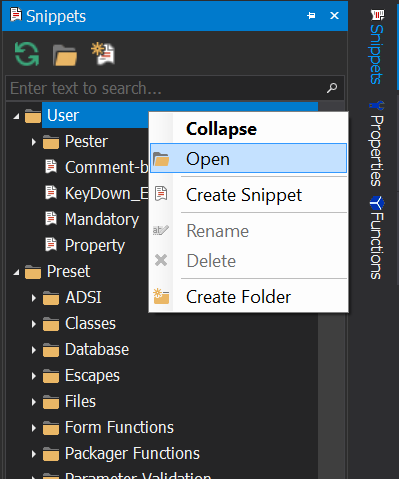Open snippets folder via toolbar folder icon
The image size is (399, 479).
pos(65,55)
